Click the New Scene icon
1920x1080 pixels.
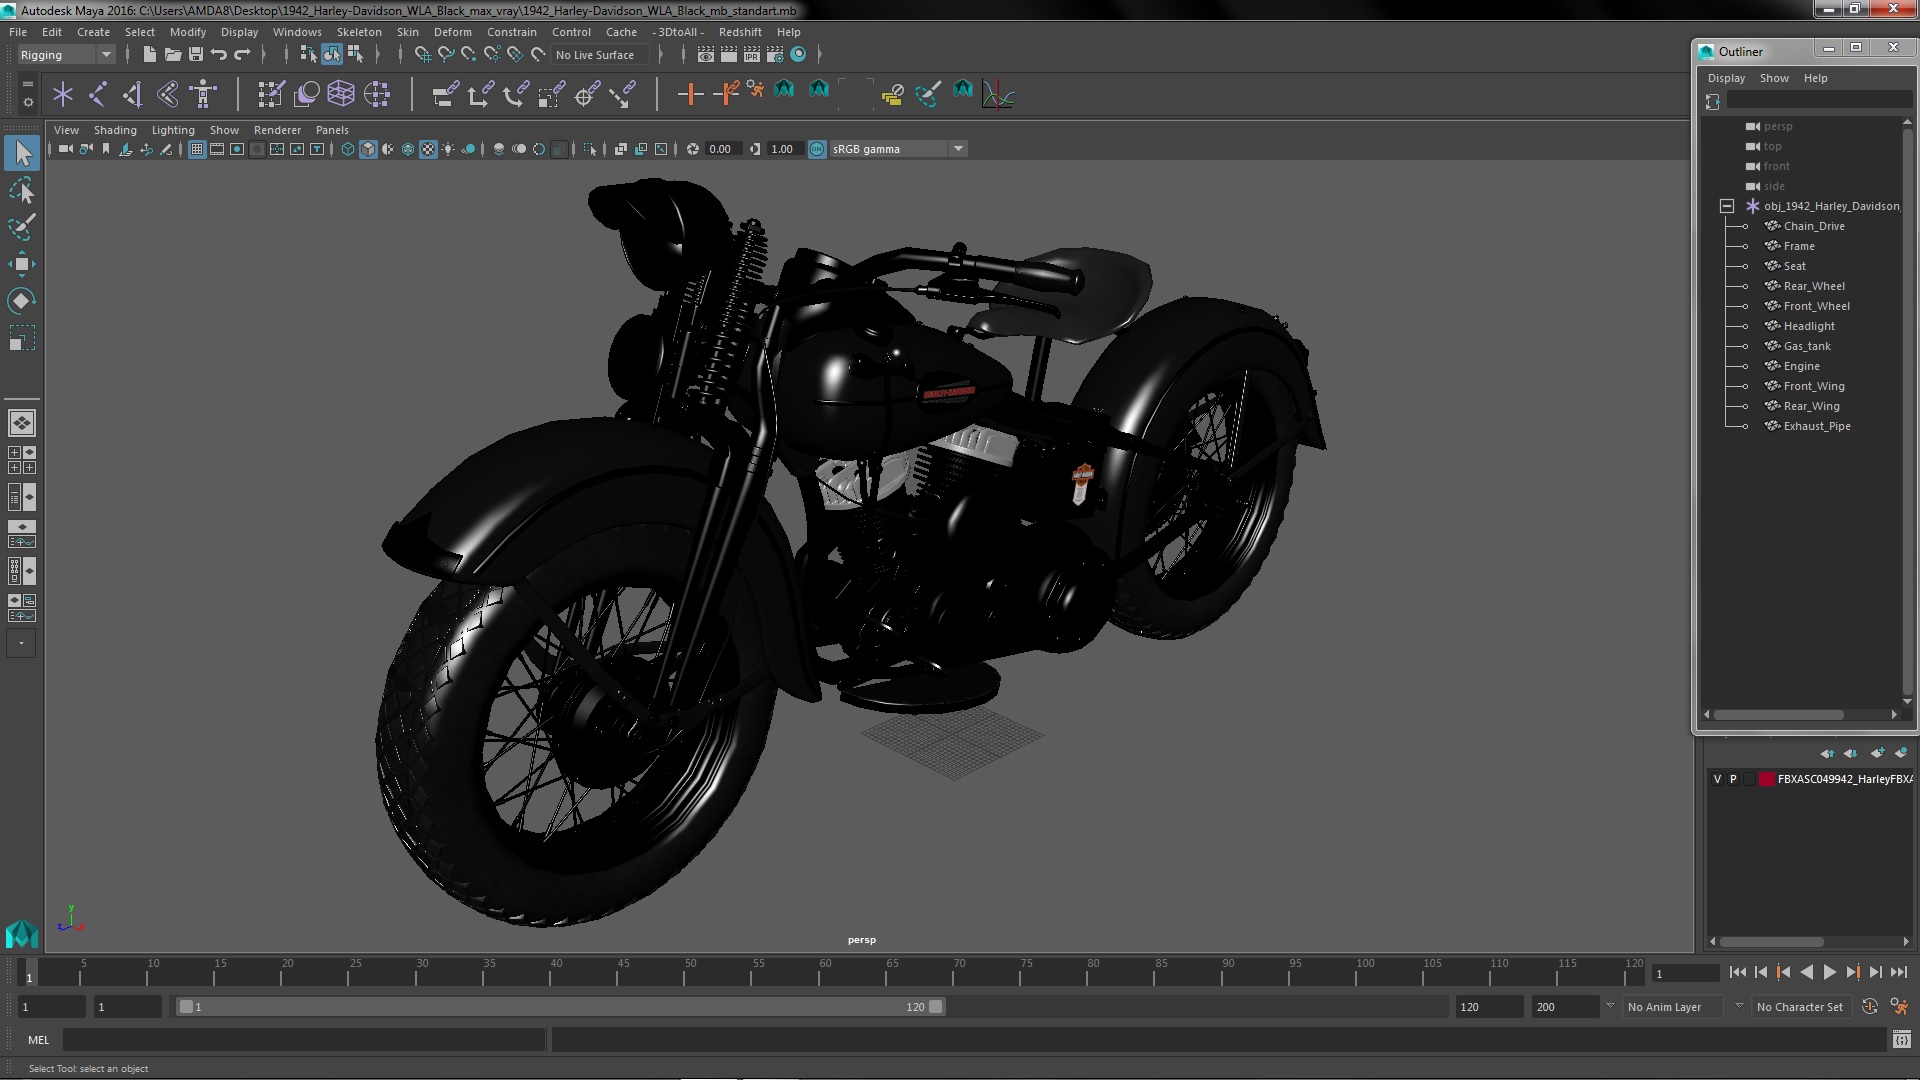click(149, 54)
